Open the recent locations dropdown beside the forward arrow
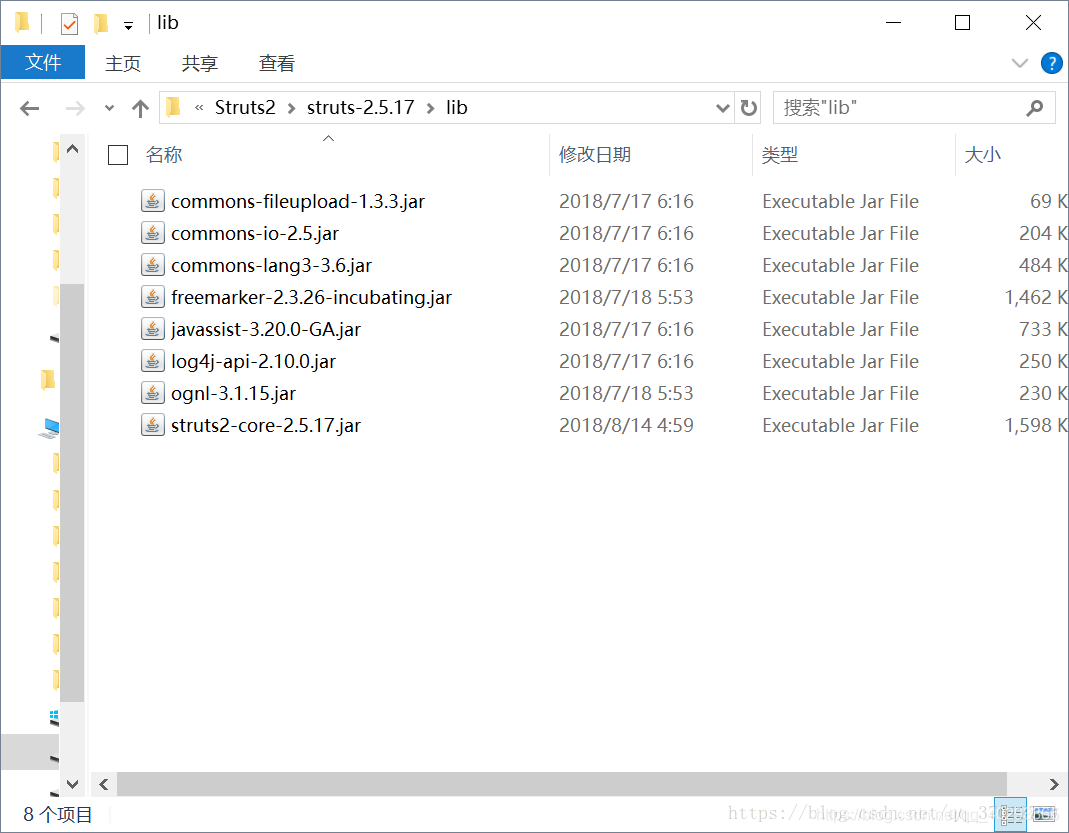This screenshot has height=833, width=1069. (x=108, y=107)
